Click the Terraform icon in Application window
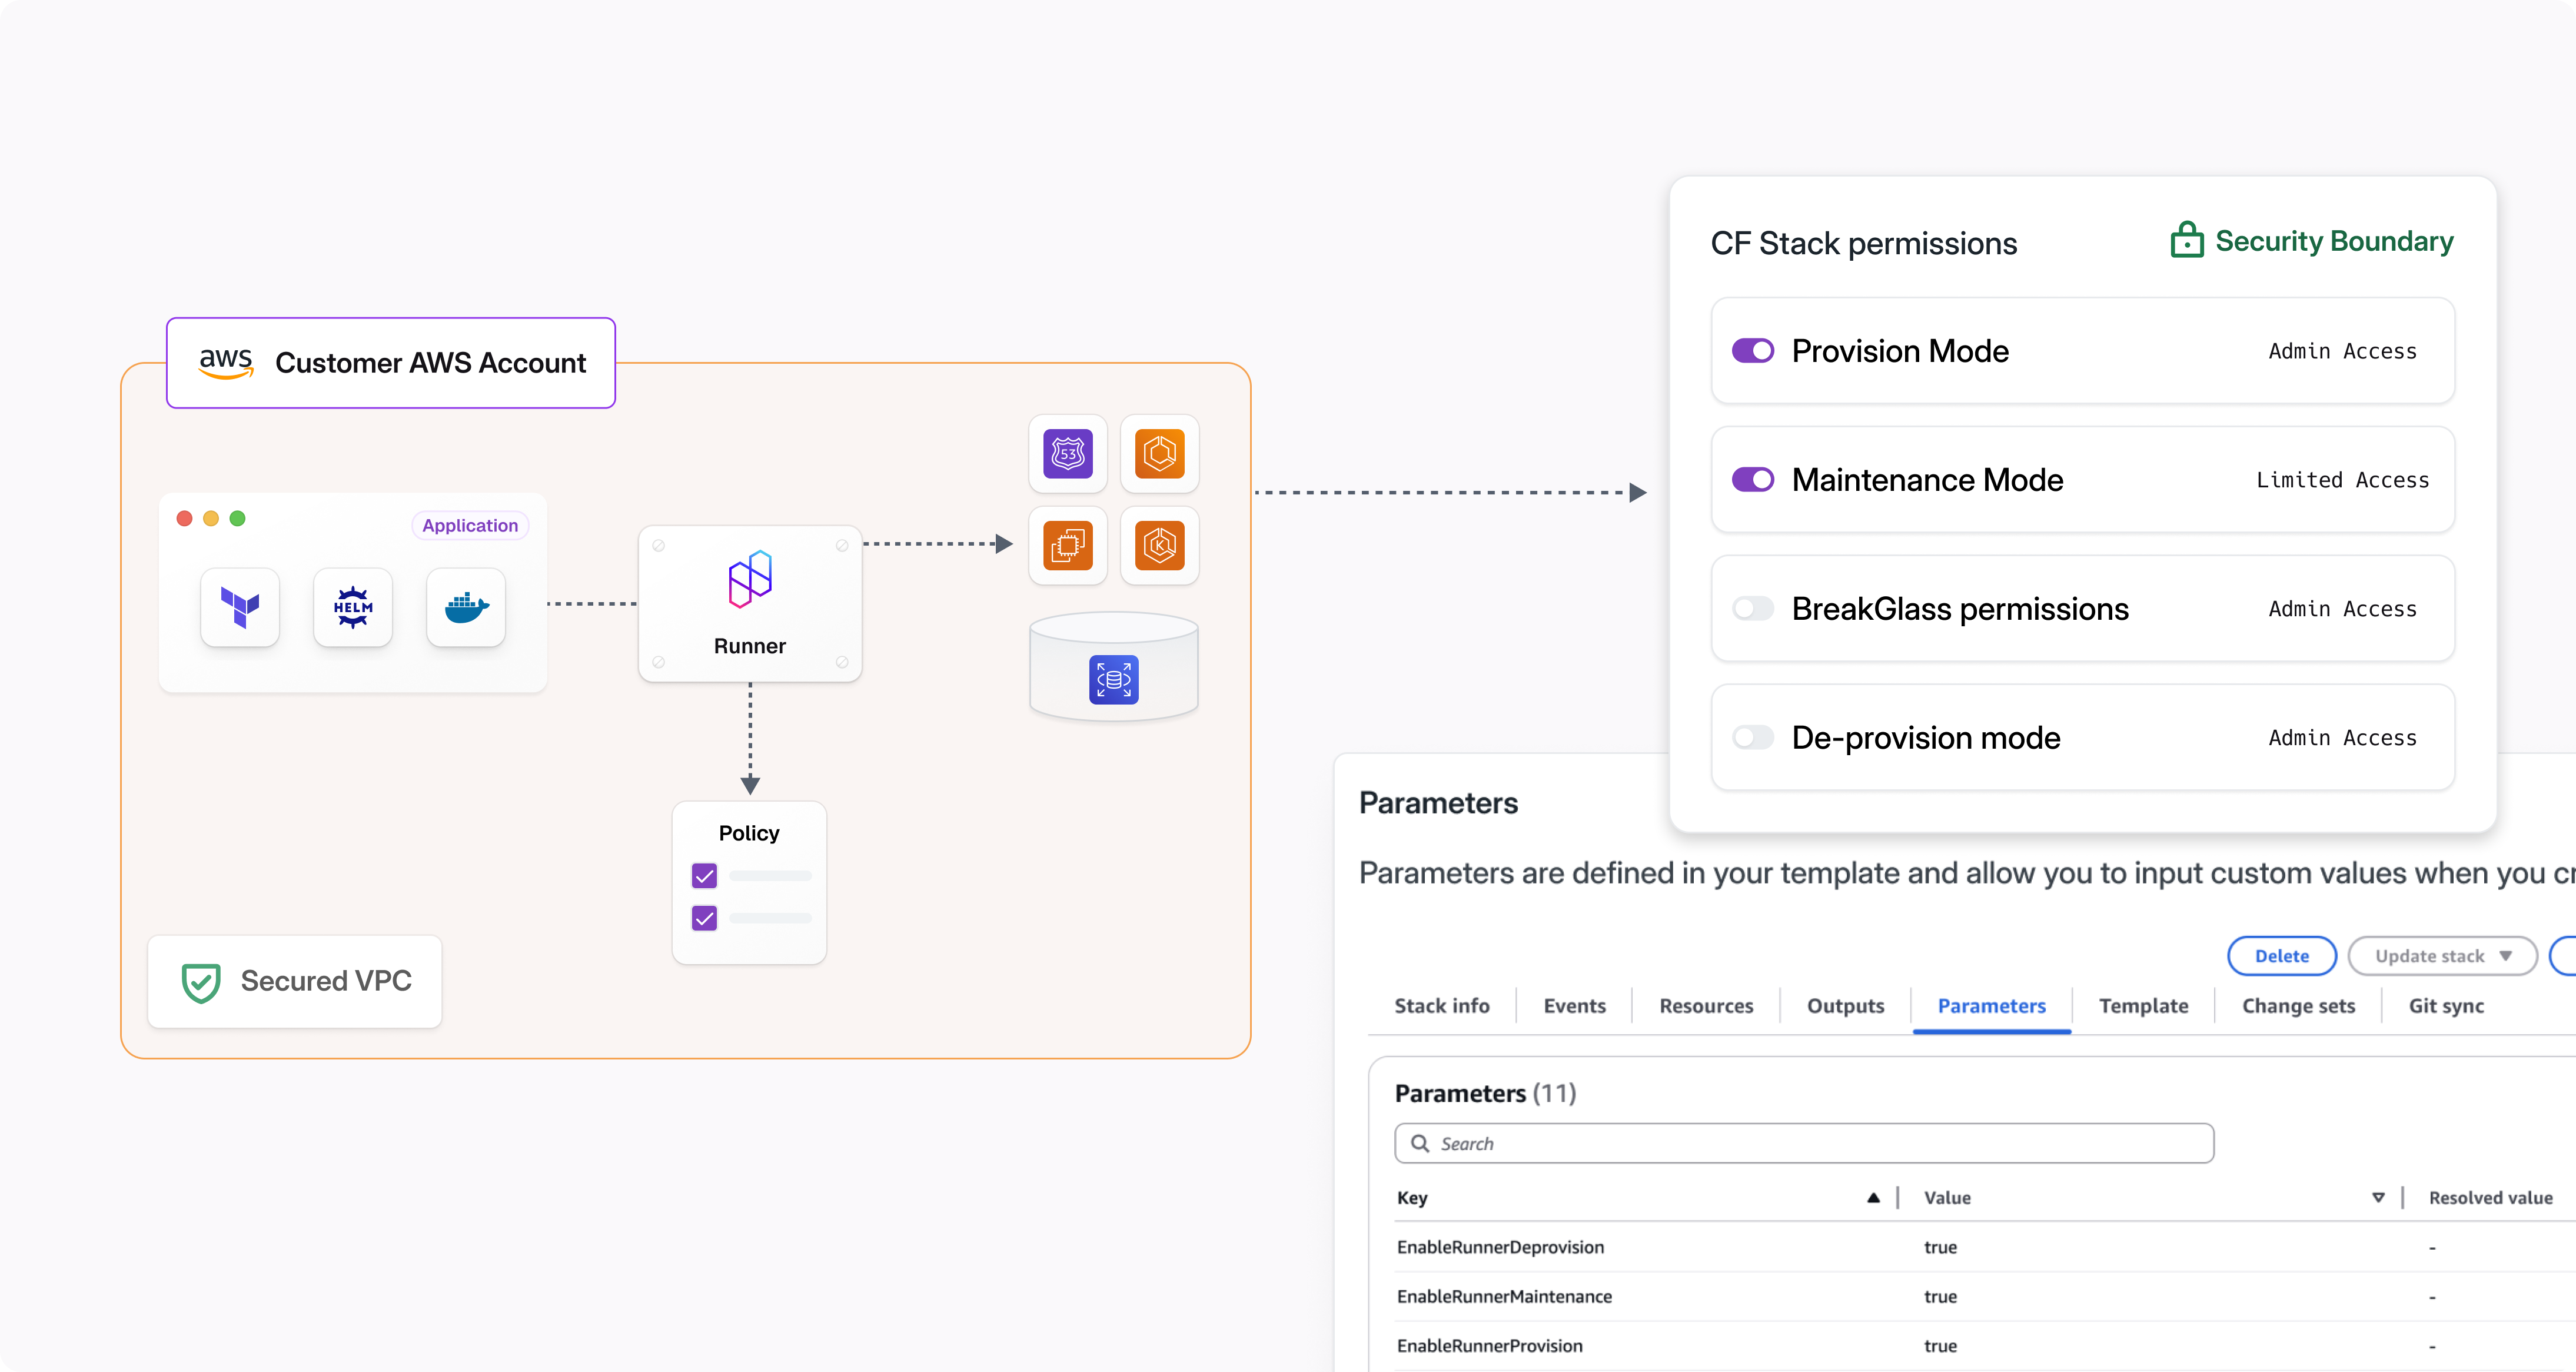 pos(240,607)
